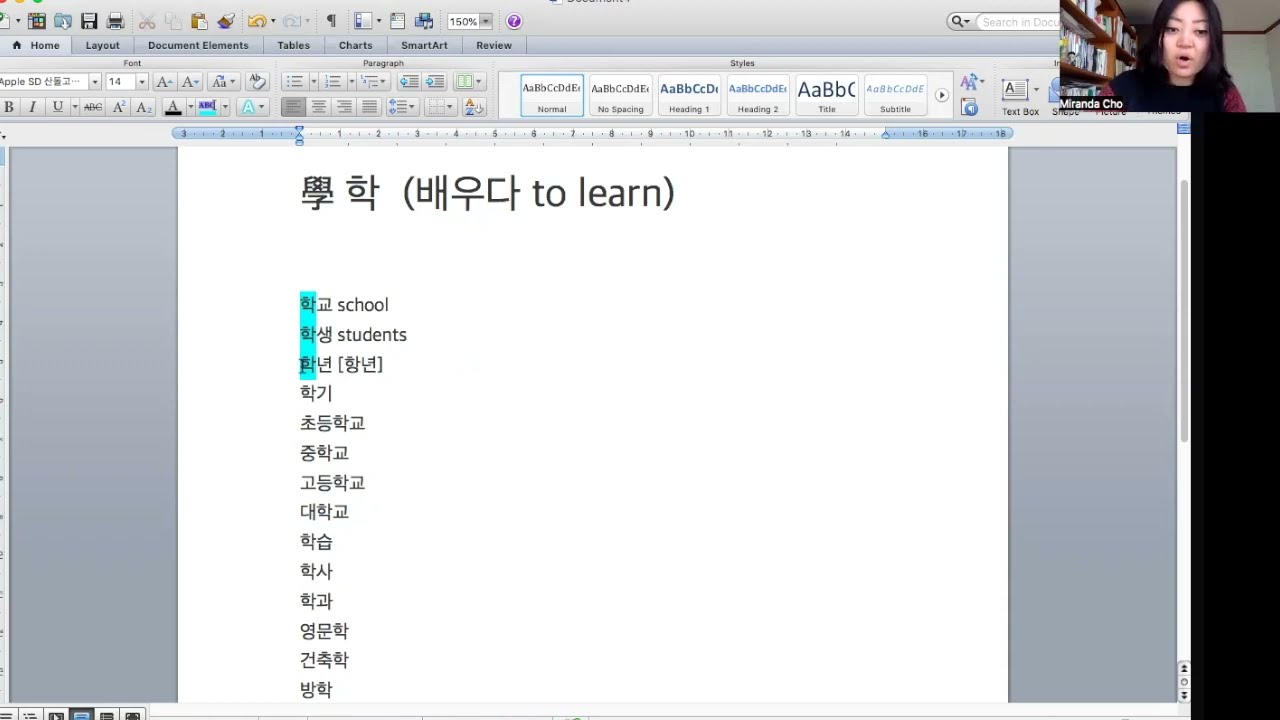This screenshot has width=1280, height=720.
Task: Apply the font color swatch
Action: 173,107
